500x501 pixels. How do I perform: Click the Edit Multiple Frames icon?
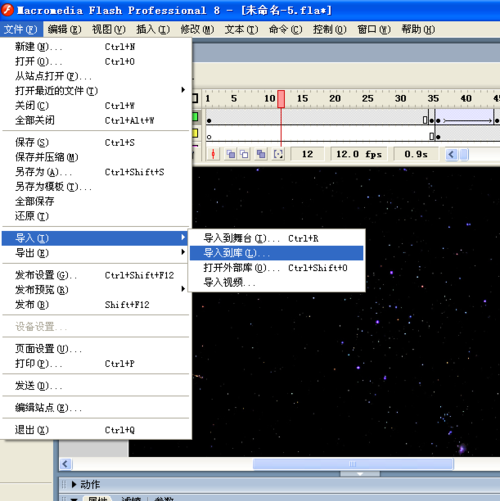click(261, 154)
